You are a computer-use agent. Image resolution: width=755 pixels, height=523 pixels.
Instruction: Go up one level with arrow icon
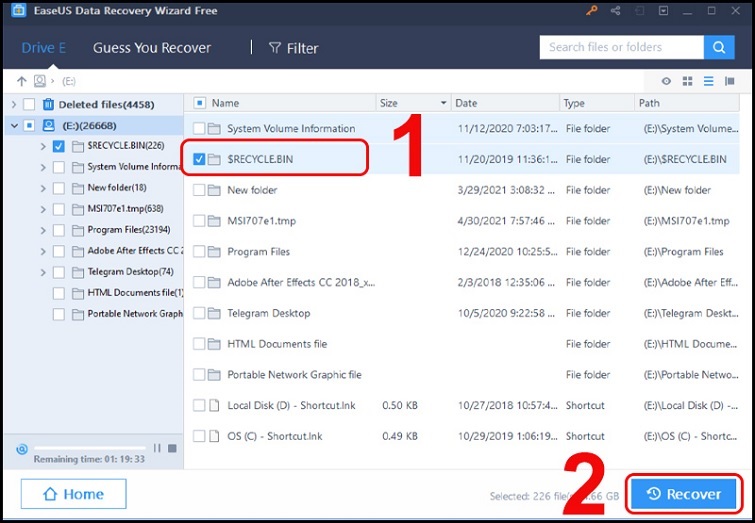click(22, 81)
